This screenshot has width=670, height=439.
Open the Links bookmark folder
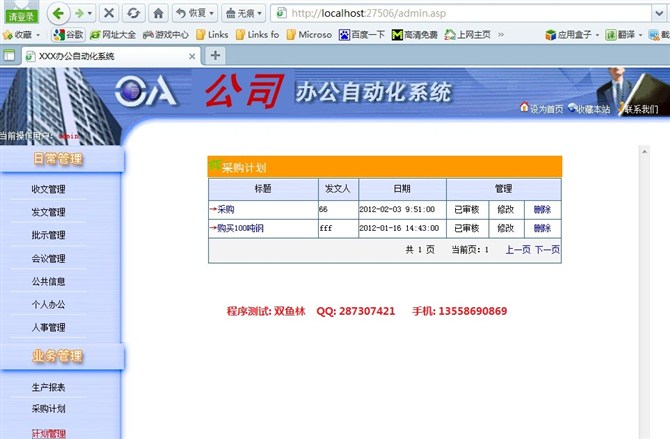212,35
